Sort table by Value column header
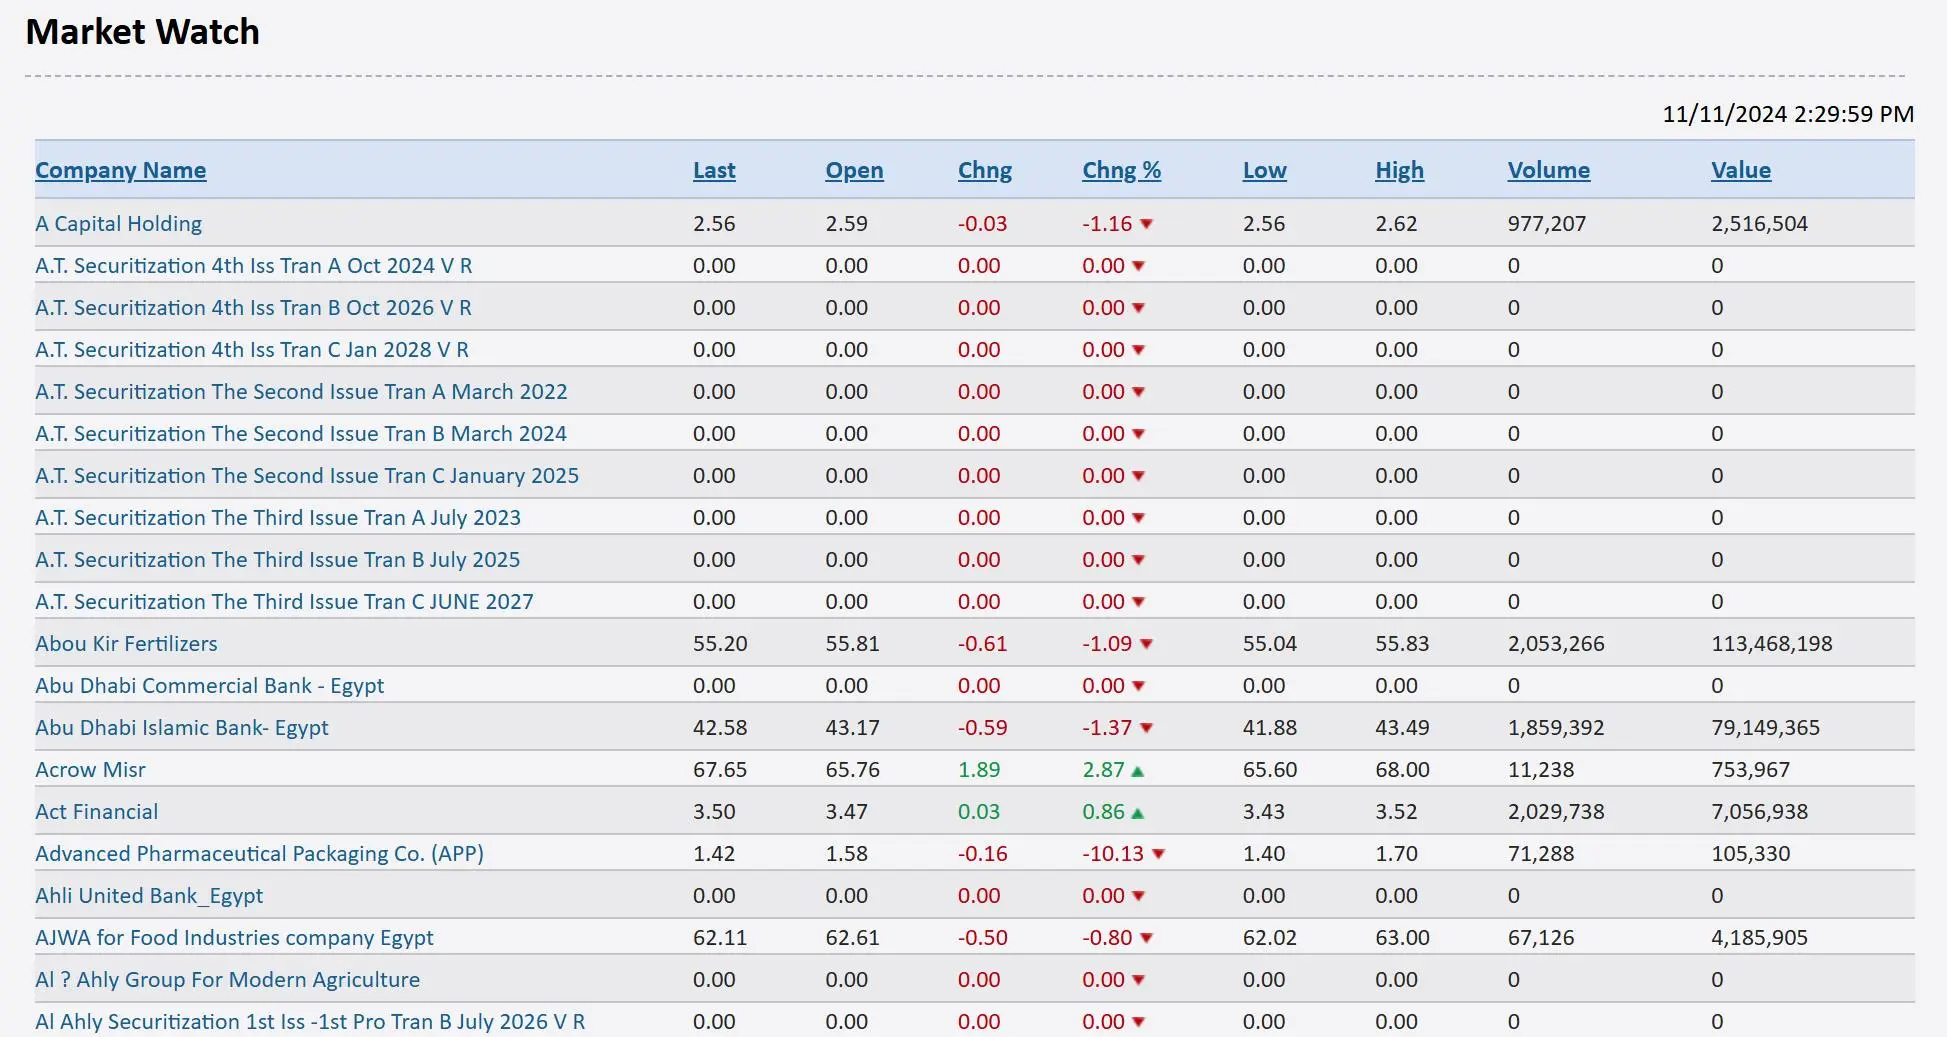This screenshot has width=1947, height=1037. tap(1741, 170)
